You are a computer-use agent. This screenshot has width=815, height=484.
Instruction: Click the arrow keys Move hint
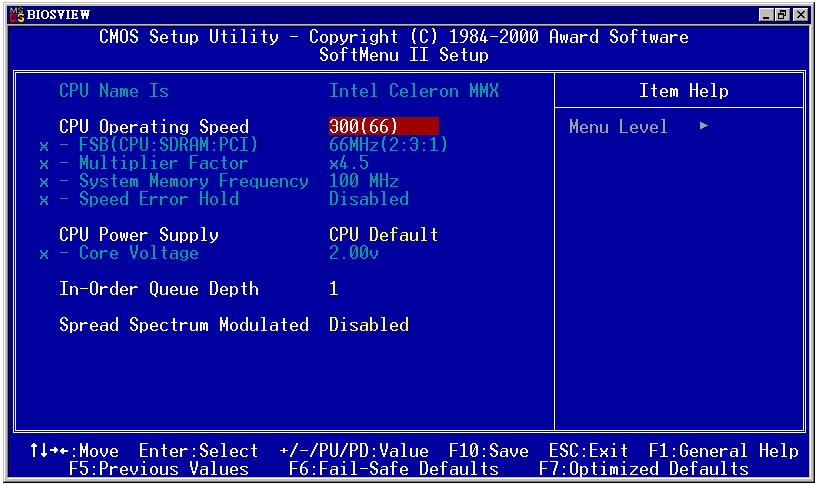click(74, 451)
